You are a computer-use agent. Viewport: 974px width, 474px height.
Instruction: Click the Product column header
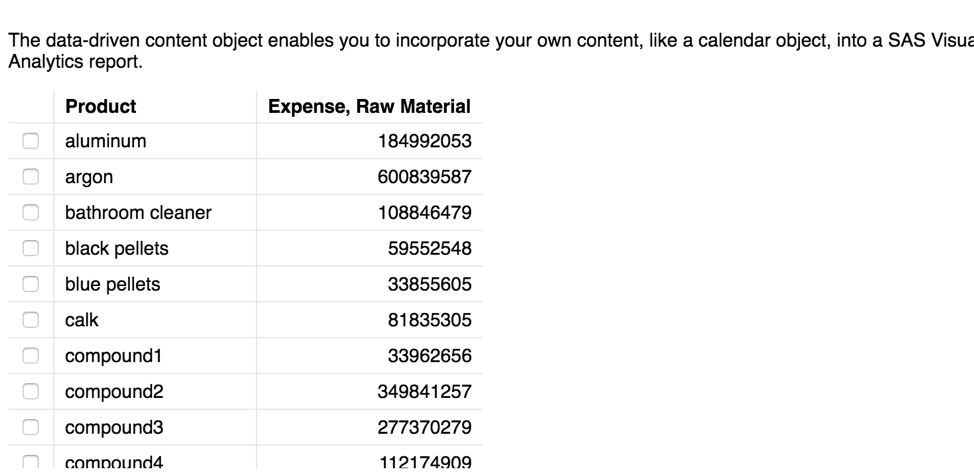coord(101,106)
